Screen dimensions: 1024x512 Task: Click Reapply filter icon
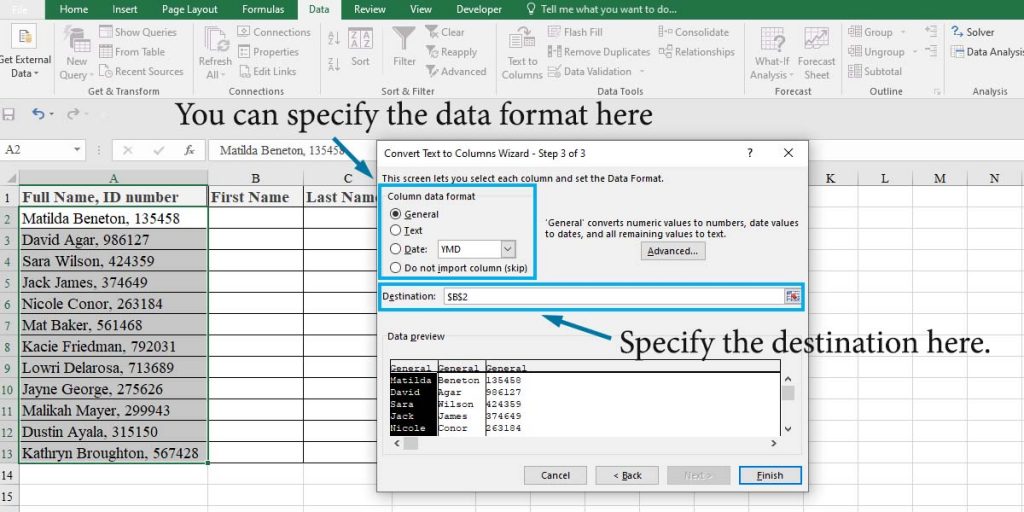click(x=432, y=52)
